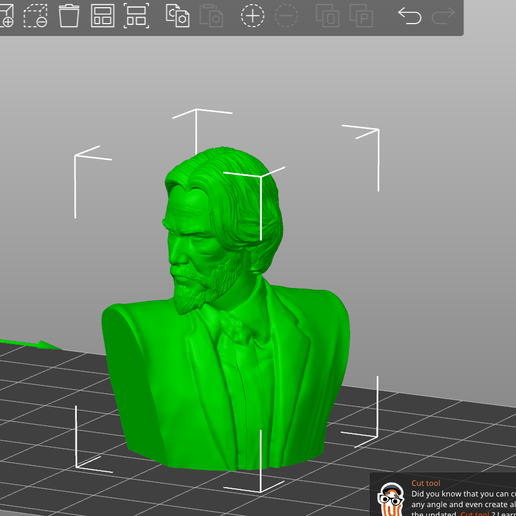
Task: Click the Split to objects icon
Action: tap(328, 15)
